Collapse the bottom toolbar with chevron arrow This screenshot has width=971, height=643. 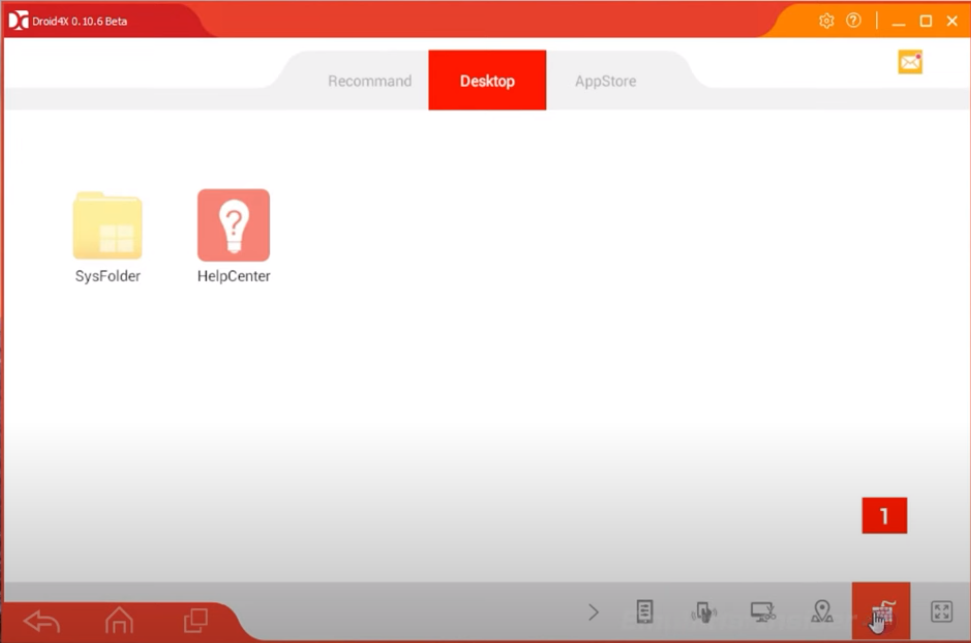coord(593,612)
